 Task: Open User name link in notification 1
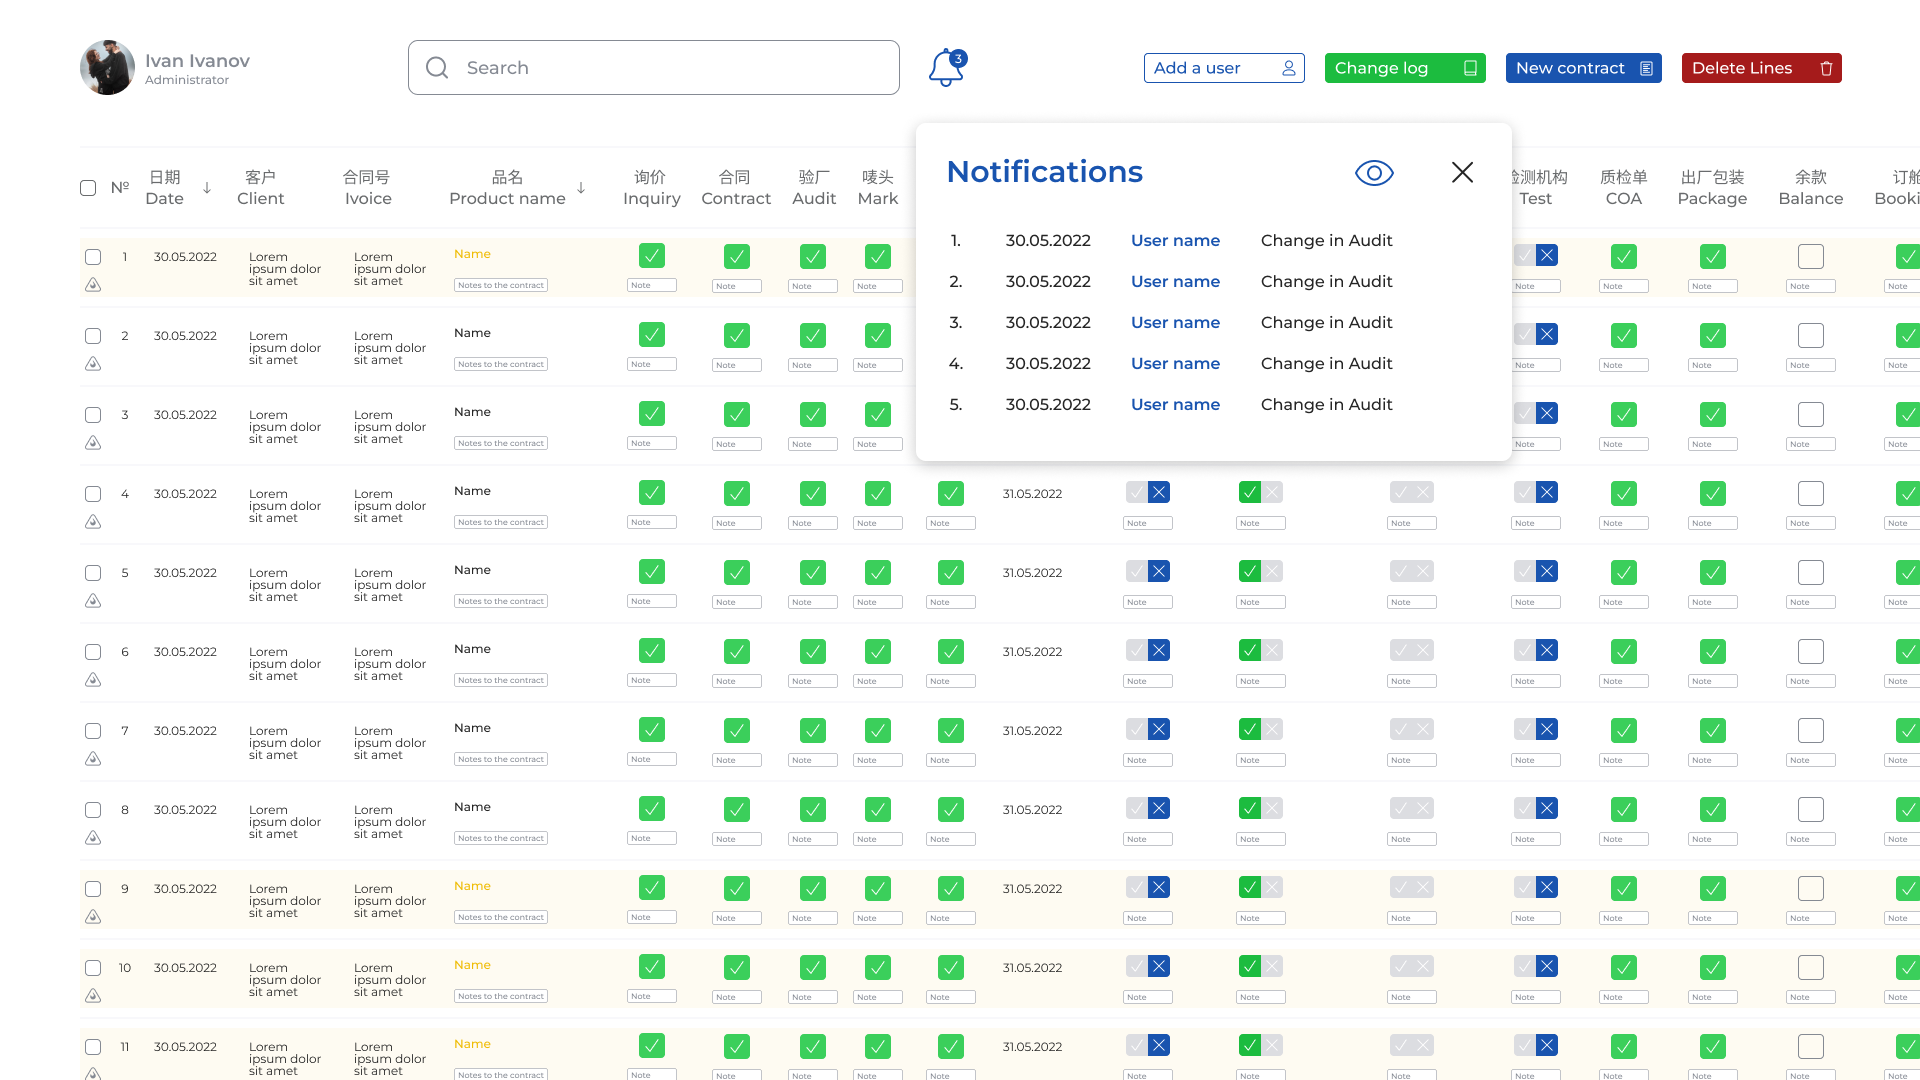(x=1175, y=241)
